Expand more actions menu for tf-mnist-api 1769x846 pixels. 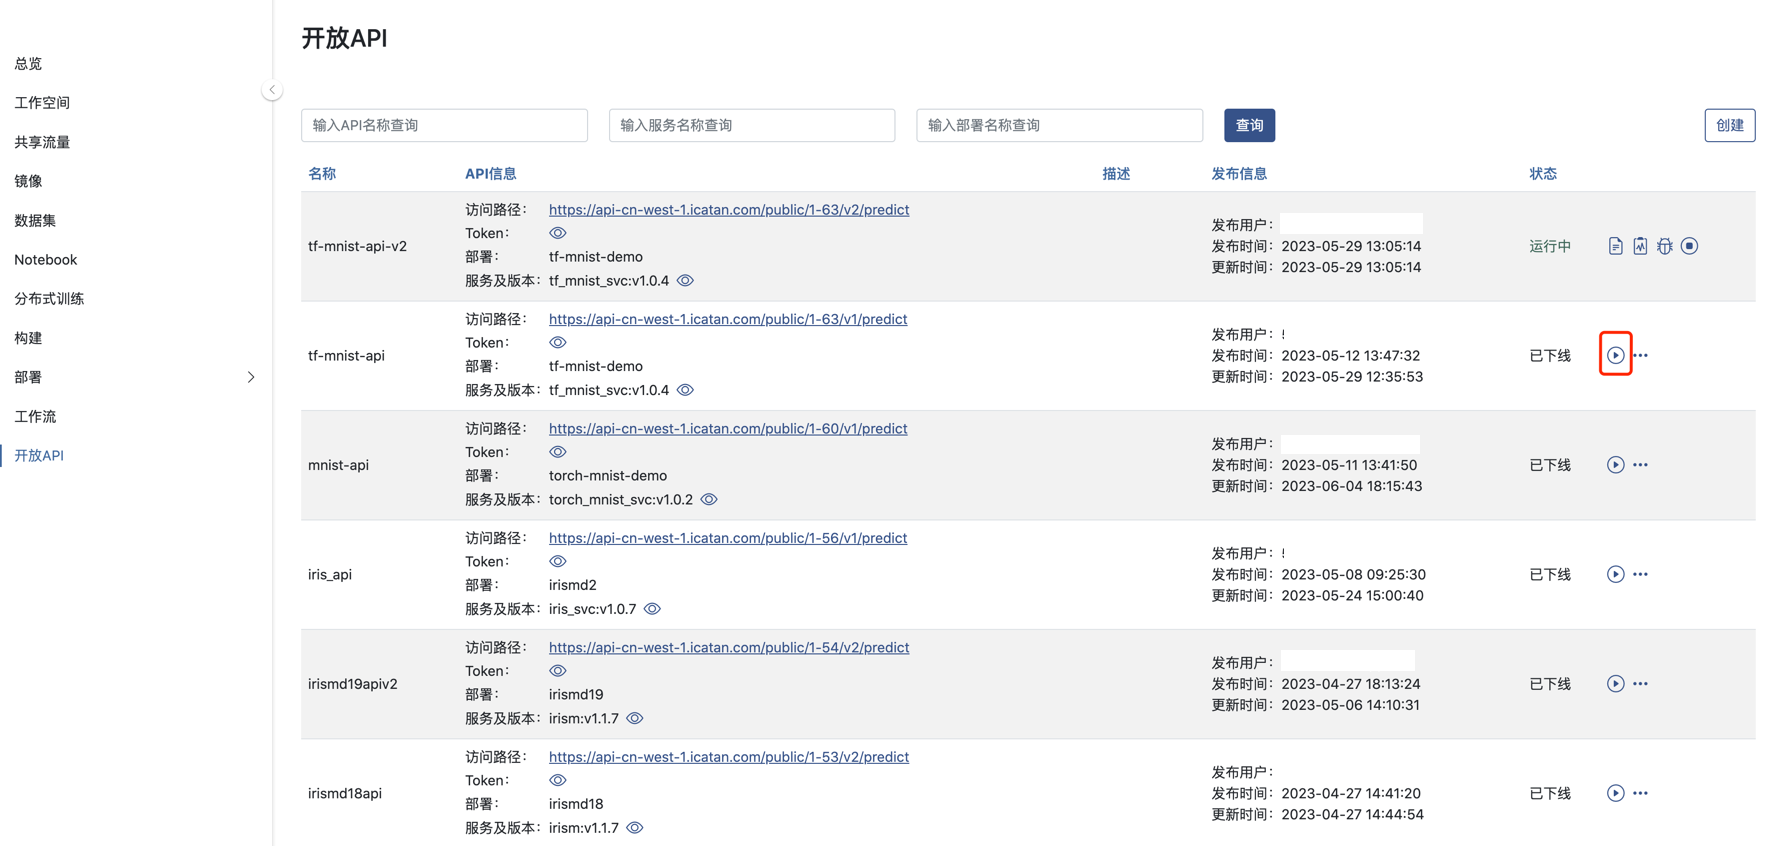pyautogui.click(x=1641, y=355)
